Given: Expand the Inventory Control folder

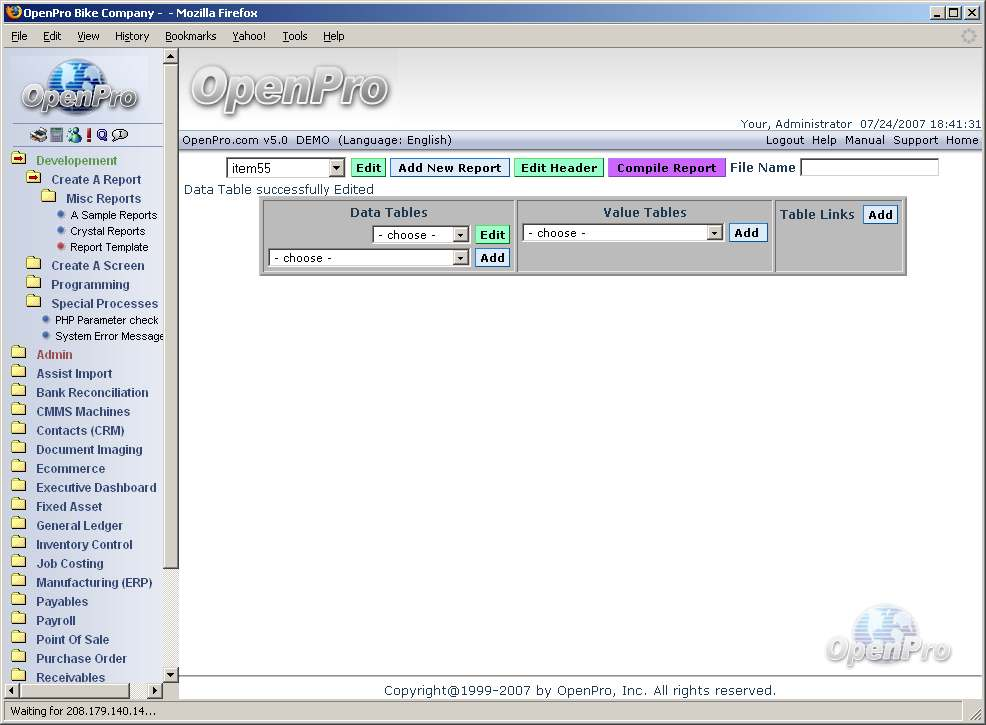Looking at the screenshot, I should (x=19, y=544).
